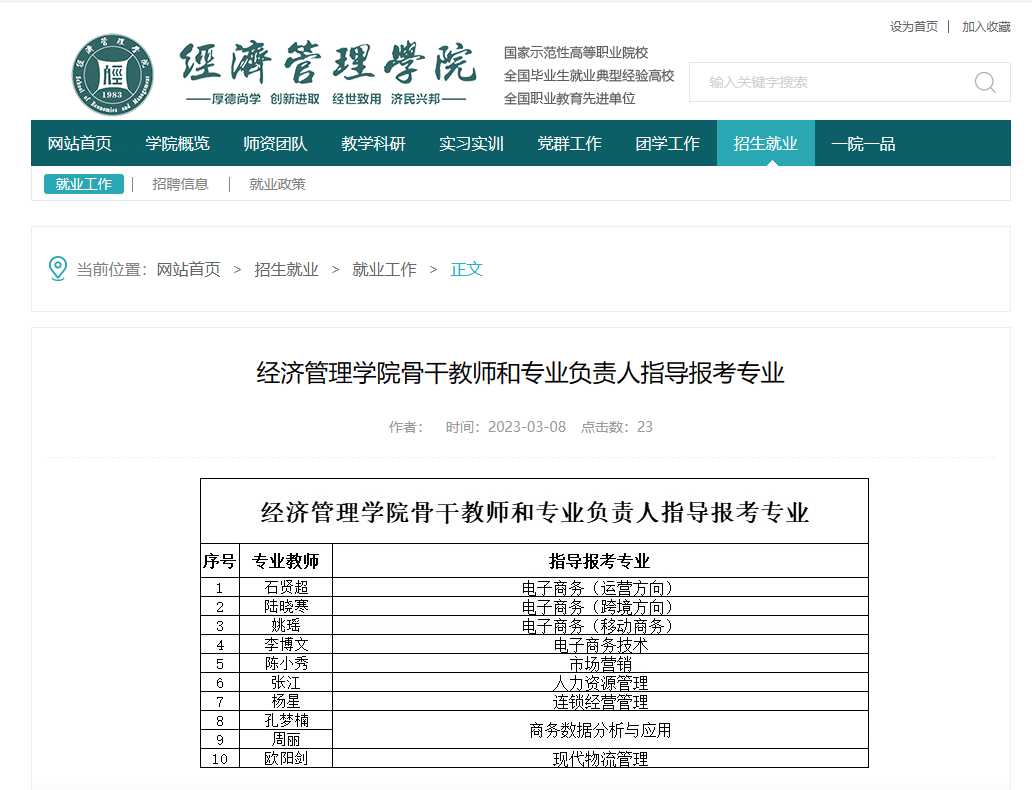This screenshot has height=790, width=1032.
Task: Select 师资团队 in navigation bar
Action: [x=276, y=144]
